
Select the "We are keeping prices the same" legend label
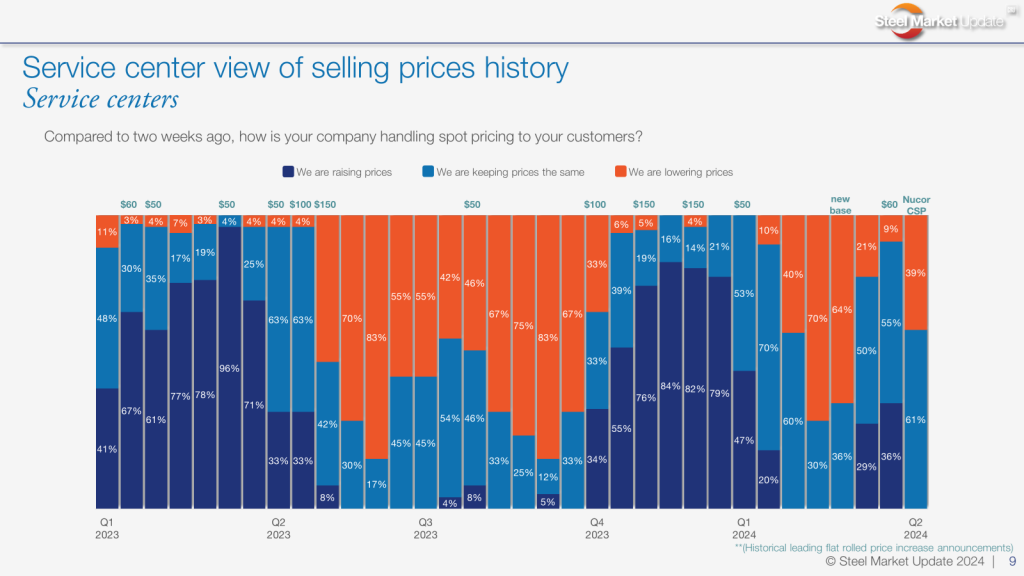coord(510,172)
